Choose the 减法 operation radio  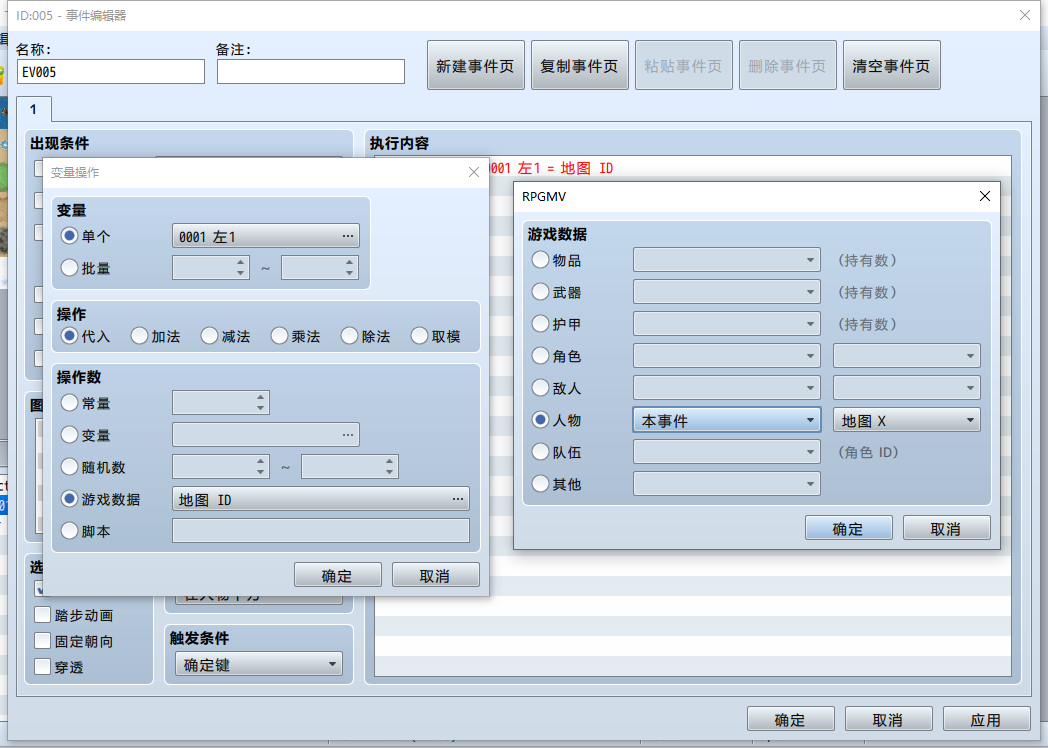209,336
